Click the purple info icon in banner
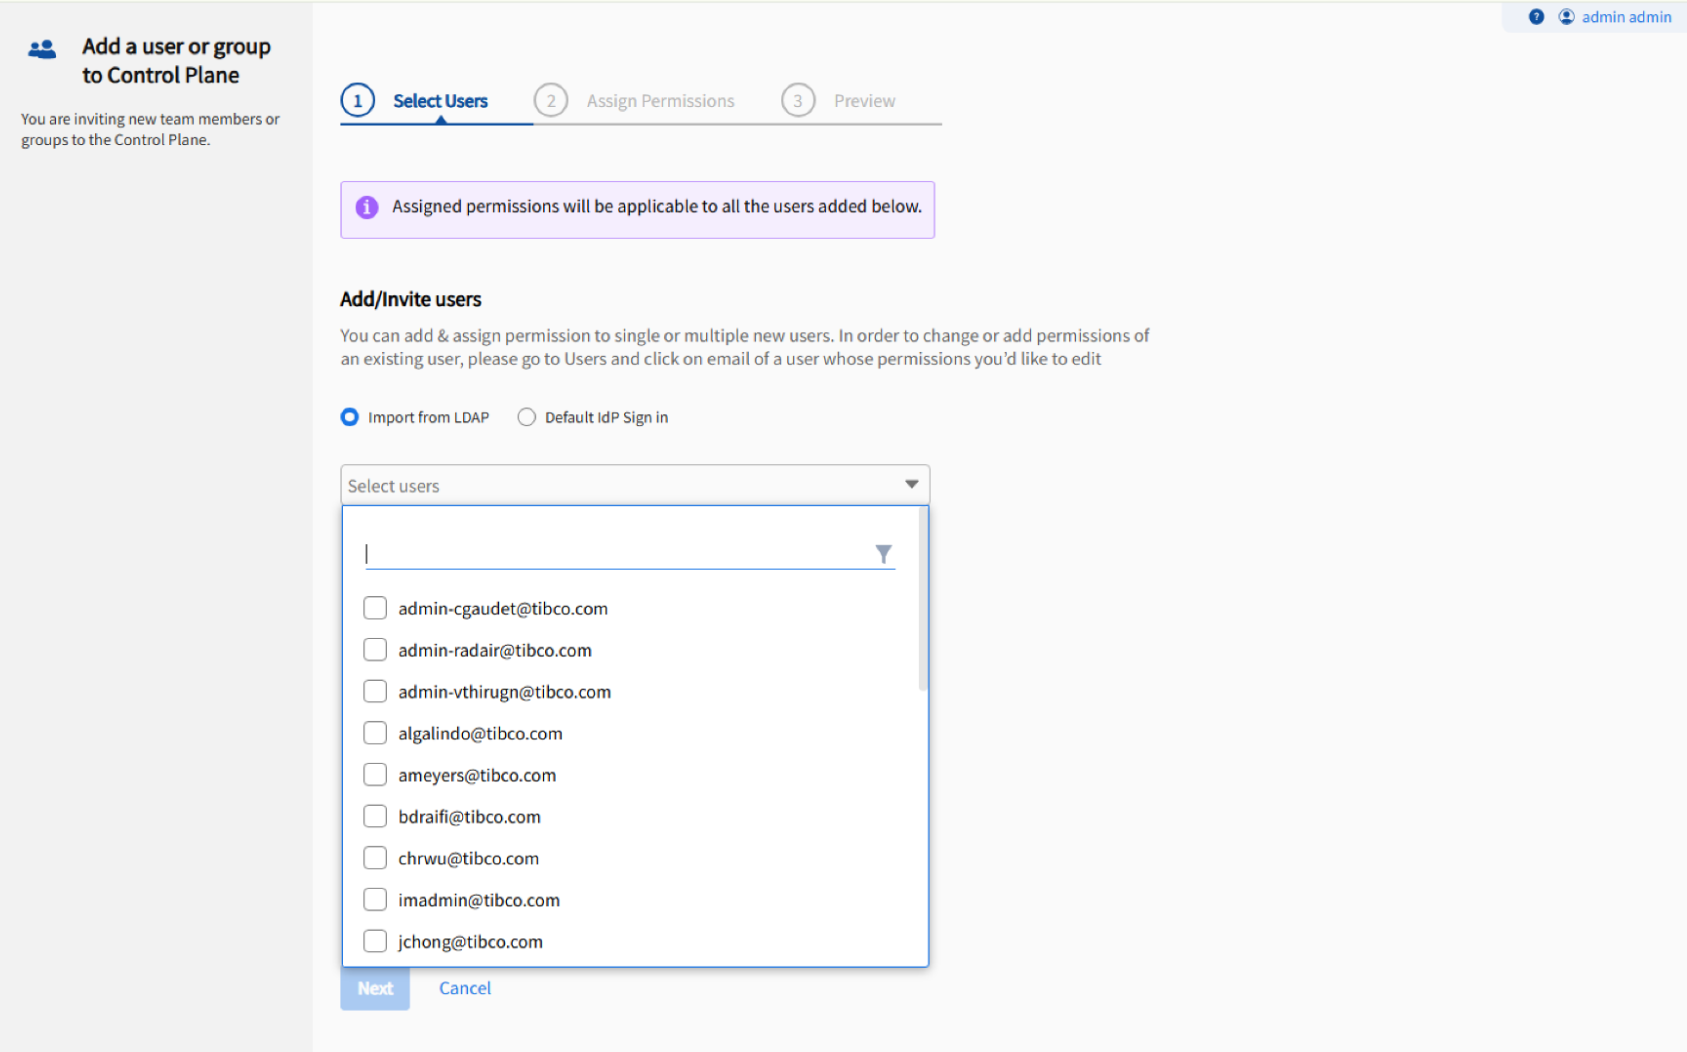The height and width of the screenshot is (1052, 1687). pyautogui.click(x=367, y=207)
